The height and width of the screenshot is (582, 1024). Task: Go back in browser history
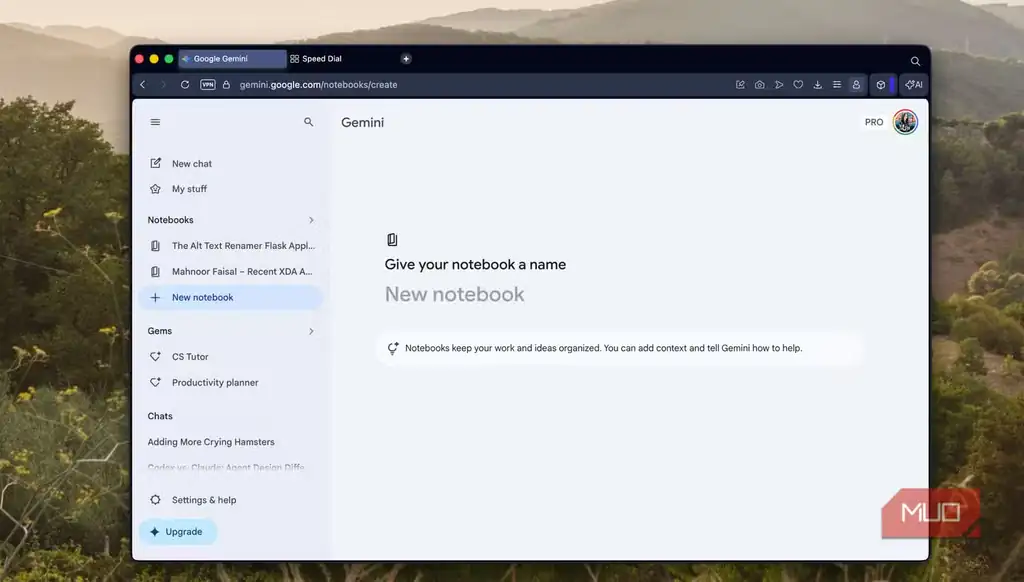[143, 84]
